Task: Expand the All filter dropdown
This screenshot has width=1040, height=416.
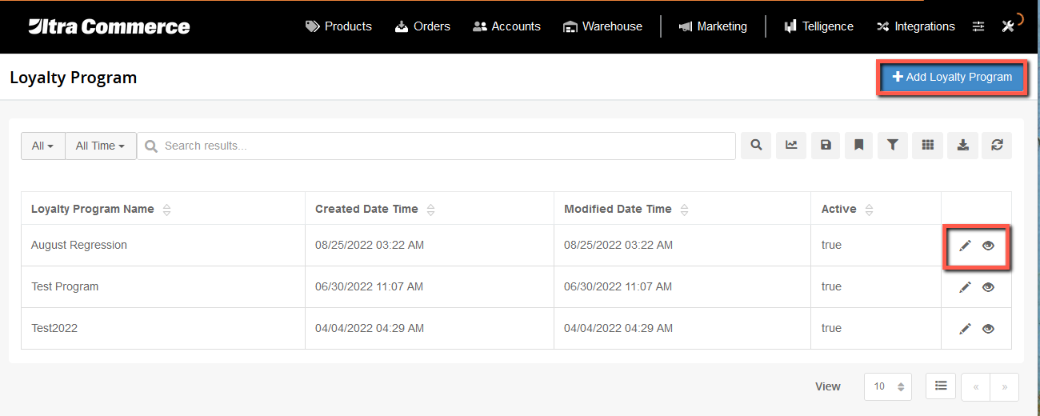Action: [x=43, y=146]
